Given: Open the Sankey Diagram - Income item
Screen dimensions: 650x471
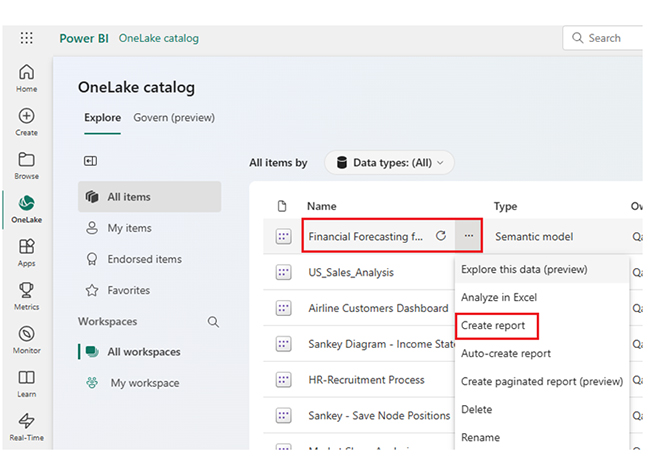Looking at the screenshot, I should click(381, 344).
